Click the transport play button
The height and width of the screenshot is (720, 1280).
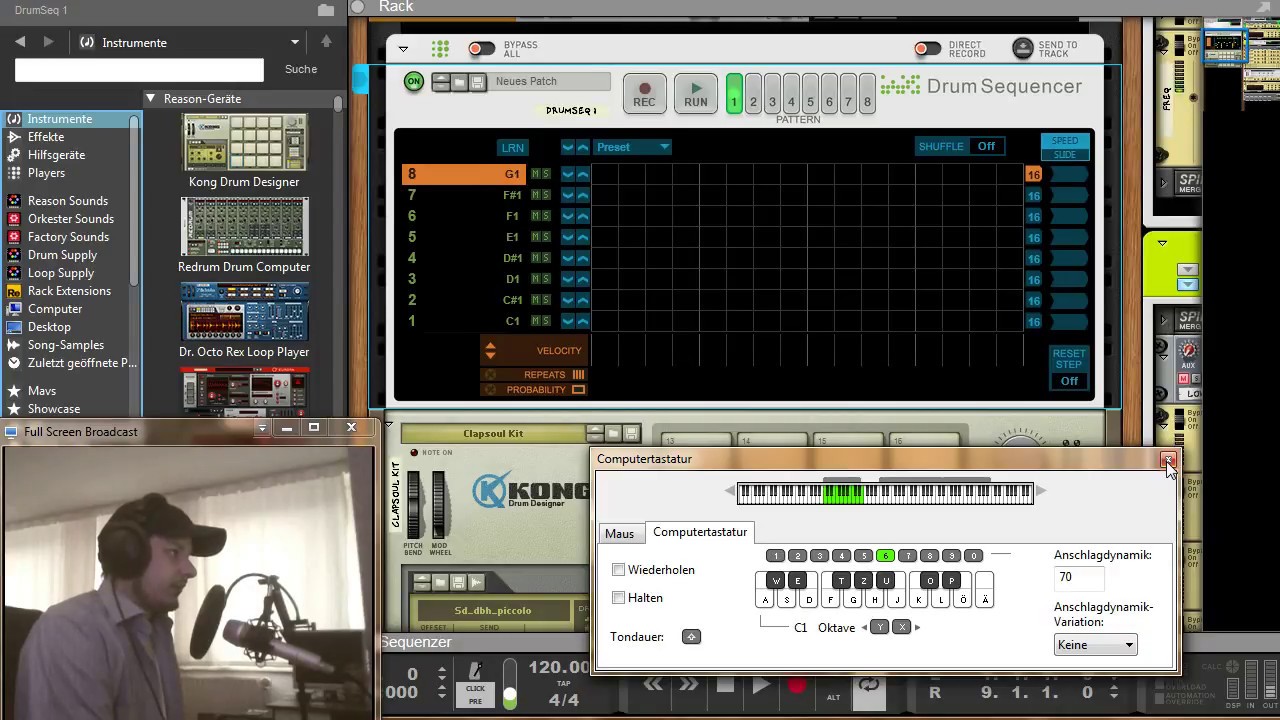(x=761, y=686)
